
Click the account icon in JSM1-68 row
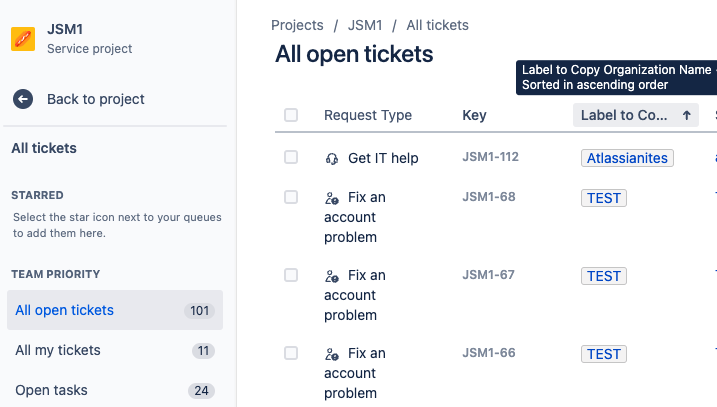point(332,198)
